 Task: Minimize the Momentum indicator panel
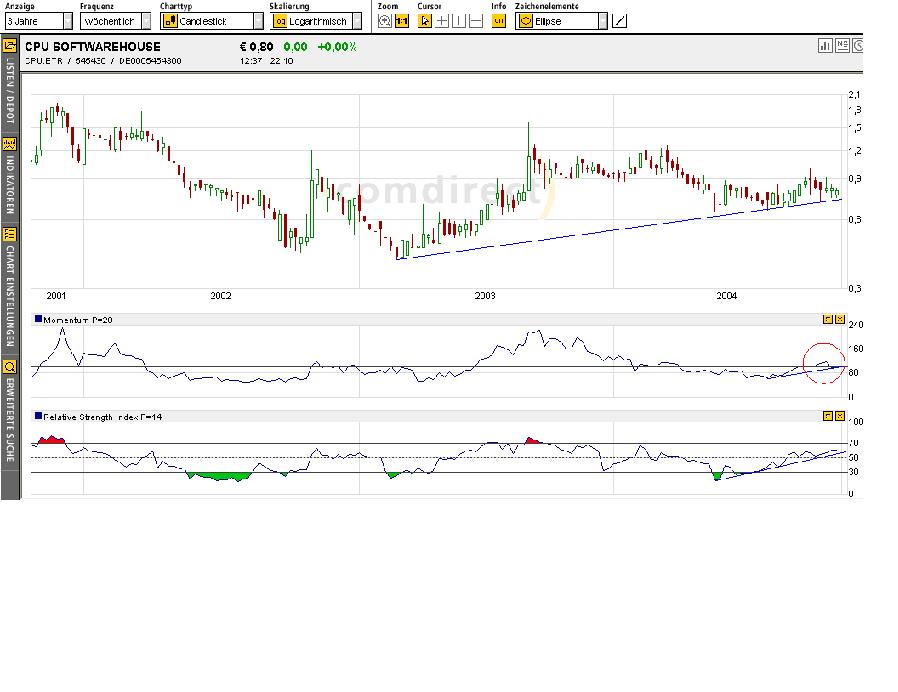point(828,319)
